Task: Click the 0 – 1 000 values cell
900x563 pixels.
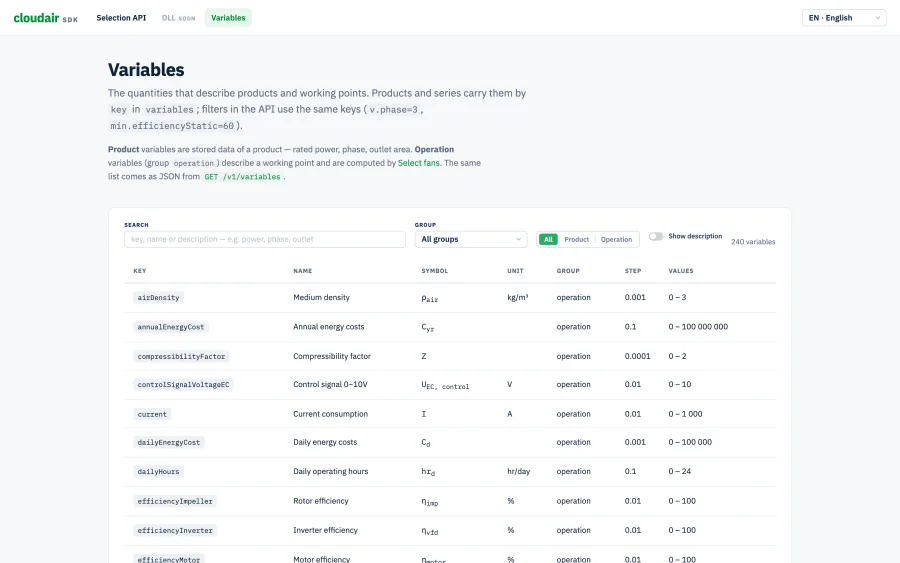Action: coord(685,414)
